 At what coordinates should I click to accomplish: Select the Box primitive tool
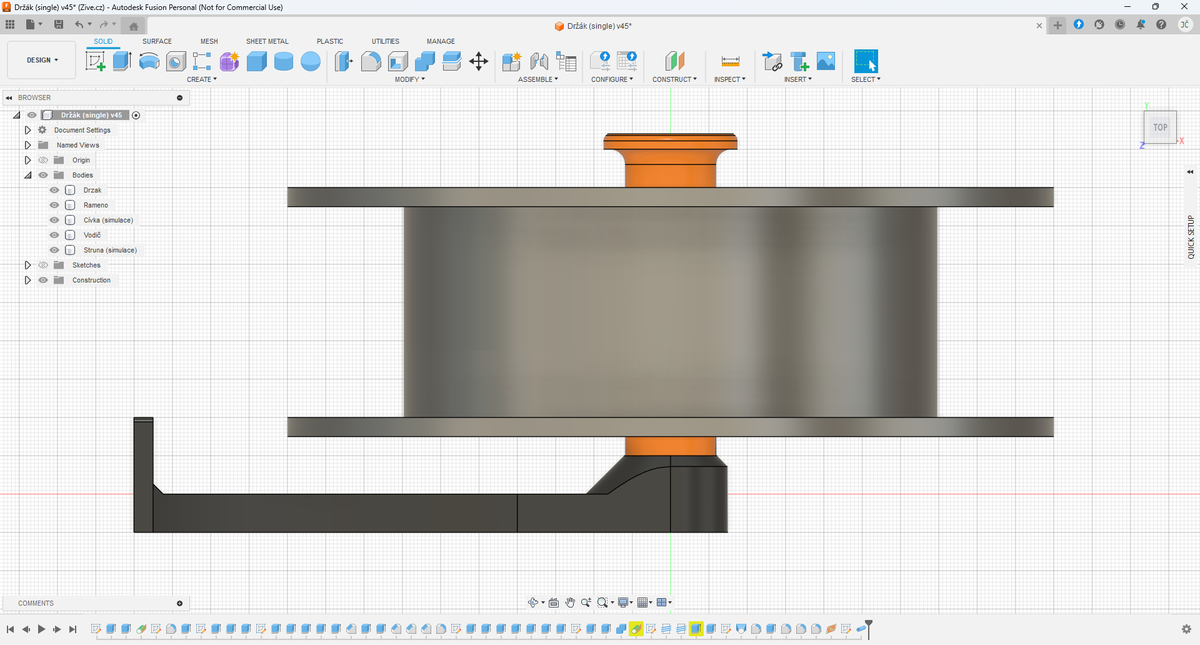click(x=257, y=61)
